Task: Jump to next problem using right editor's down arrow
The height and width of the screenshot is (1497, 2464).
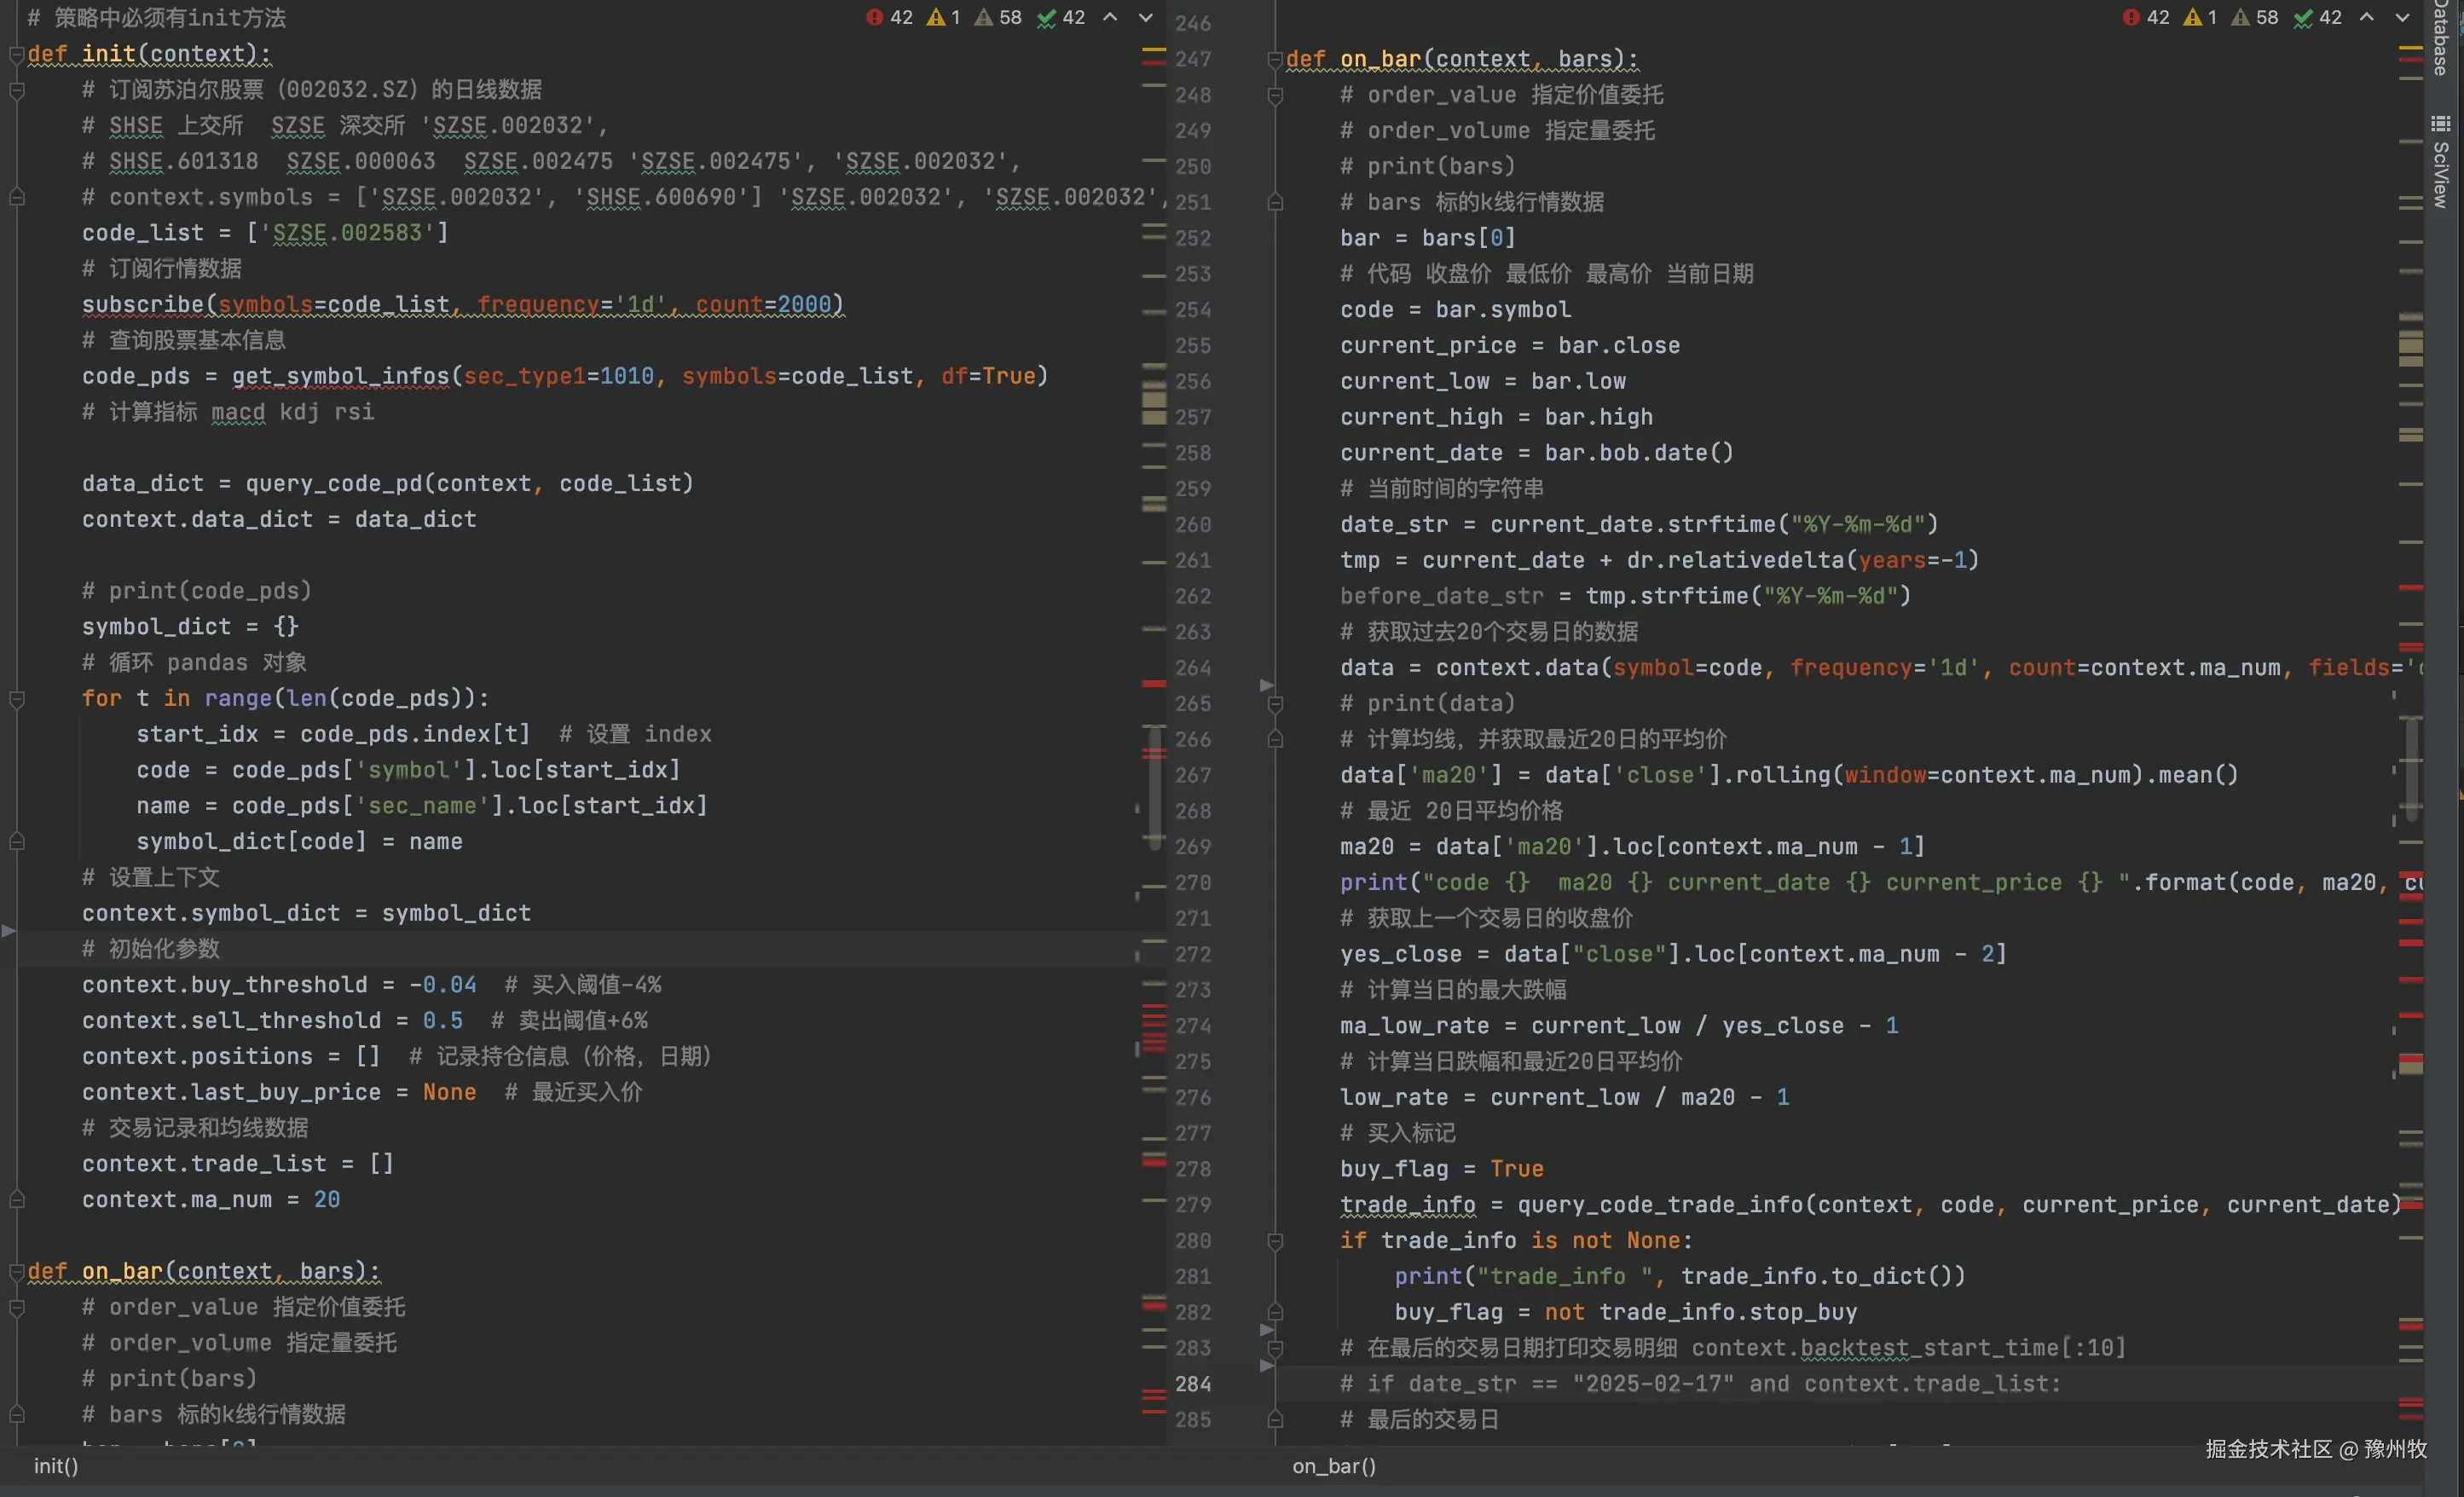Action: coord(2403,17)
